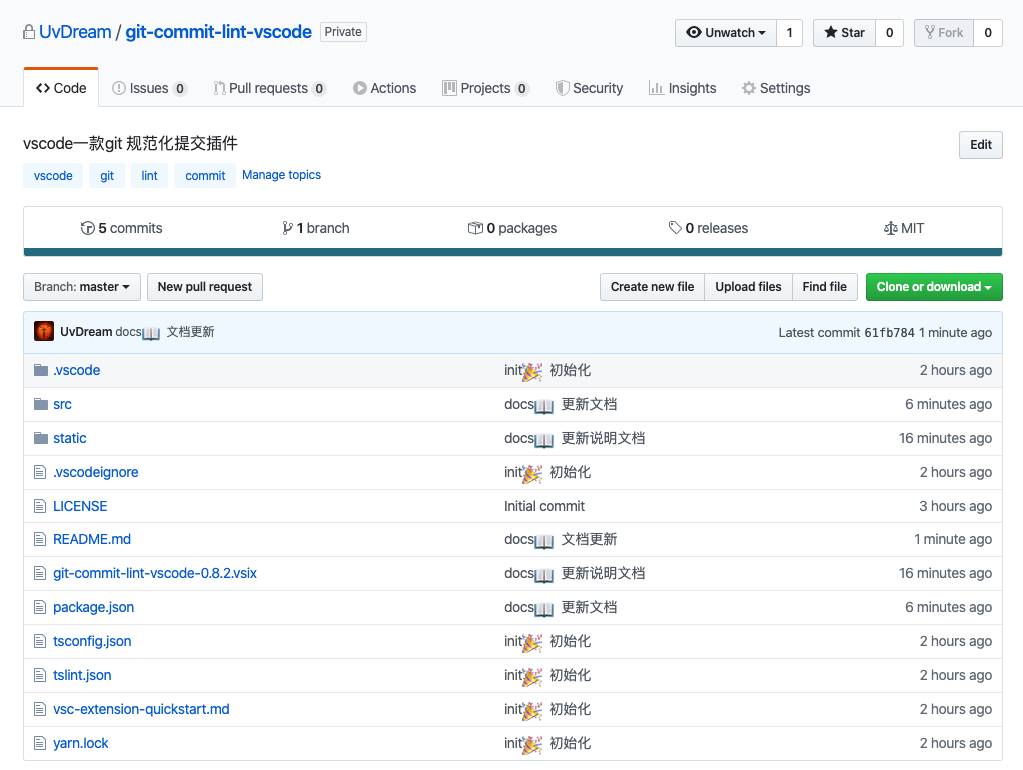Click the package.json file icon
The width and height of the screenshot is (1023, 770).
tap(40, 607)
